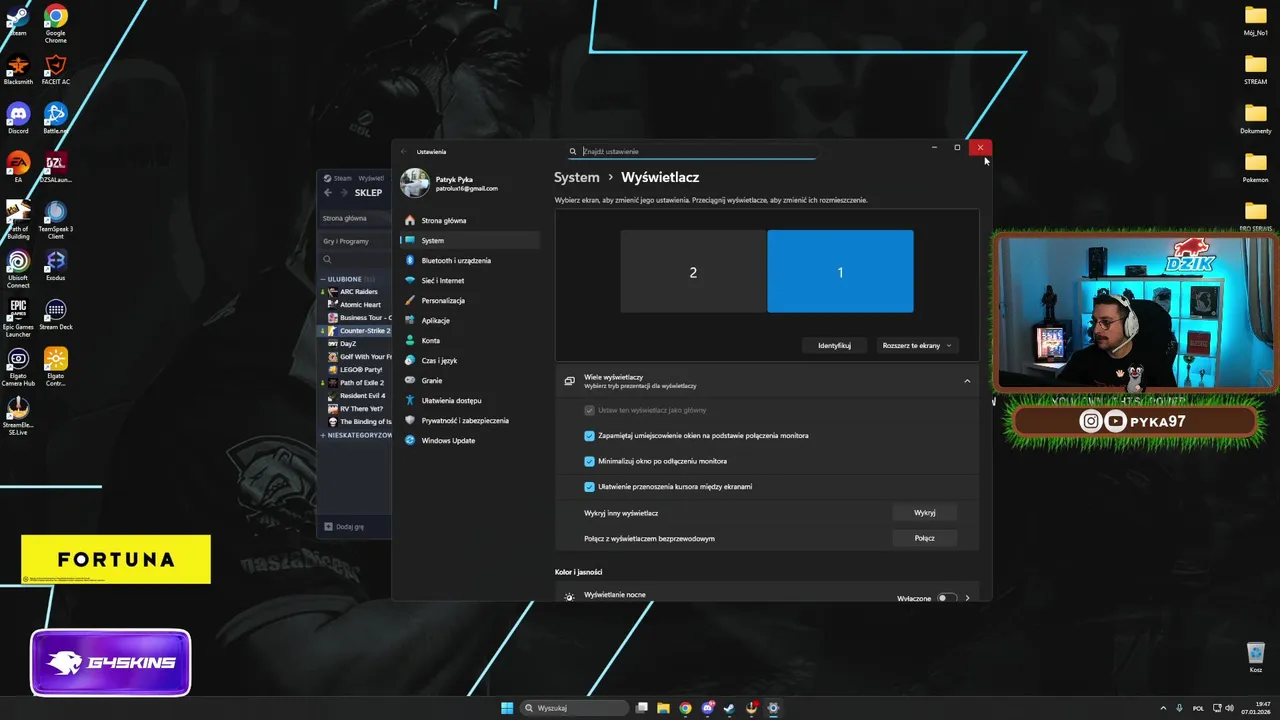Select System in the Settings sidebar
This screenshot has height=720, width=1280.
coord(470,240)
